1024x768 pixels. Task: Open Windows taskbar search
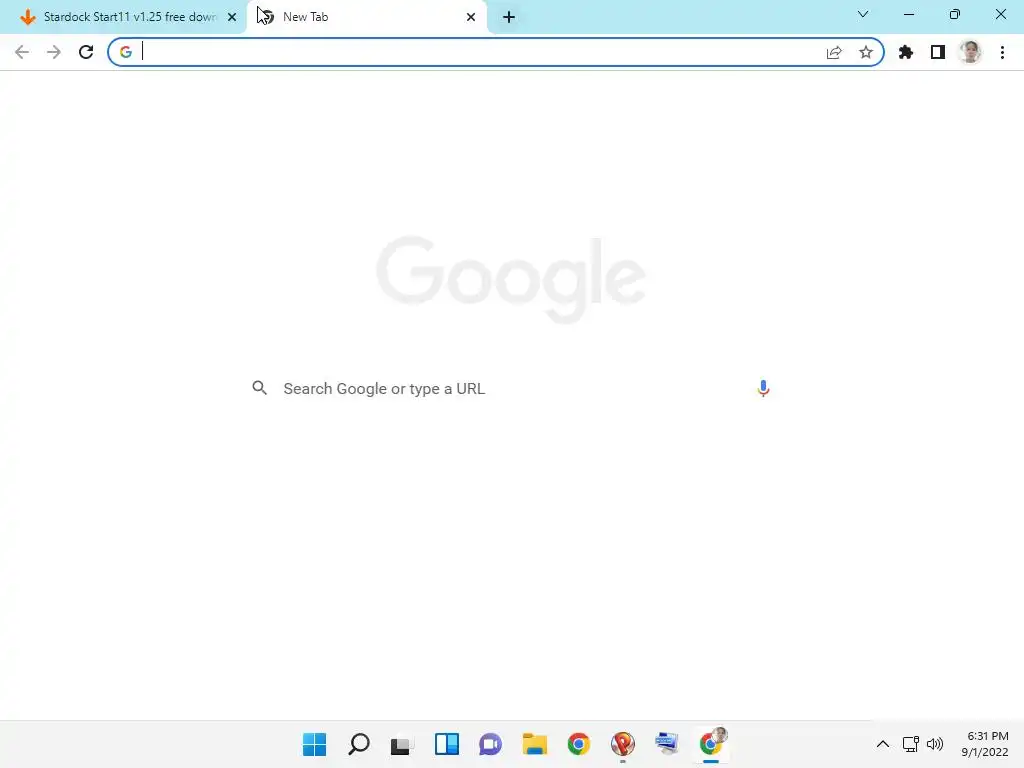[x=359, y=744]
